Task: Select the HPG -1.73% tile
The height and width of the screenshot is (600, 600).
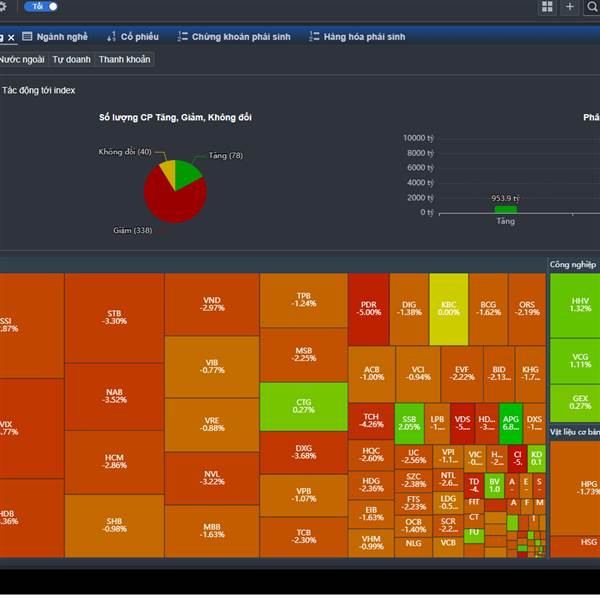Action: point(575,488)
